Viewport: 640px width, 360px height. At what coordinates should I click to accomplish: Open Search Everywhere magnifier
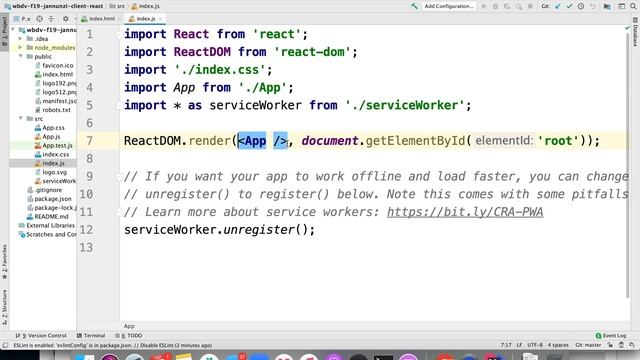(x=633, y=6)
